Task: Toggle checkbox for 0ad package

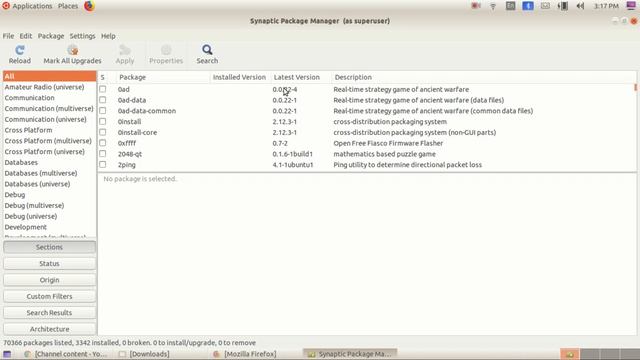Action: coord(102,89)
